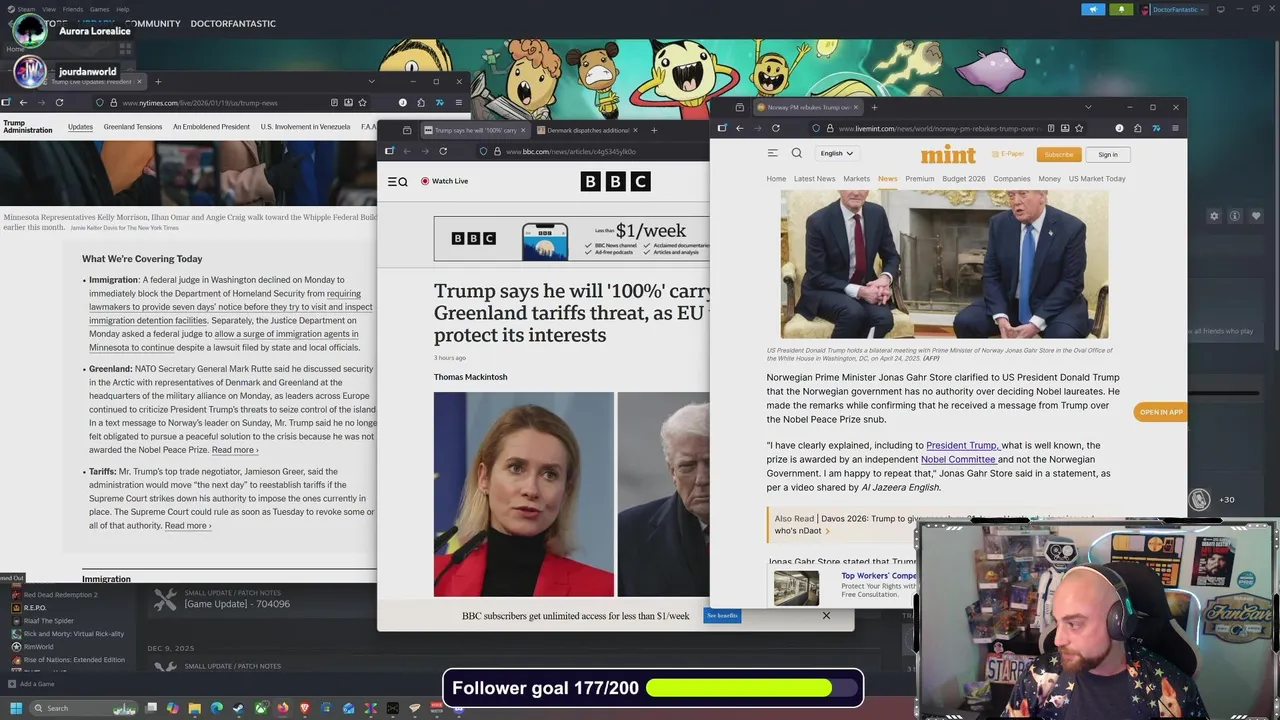Select R.E.P.O. in Steam library list
Viewport: 1280px width, 720px height.
coord(35,608)
